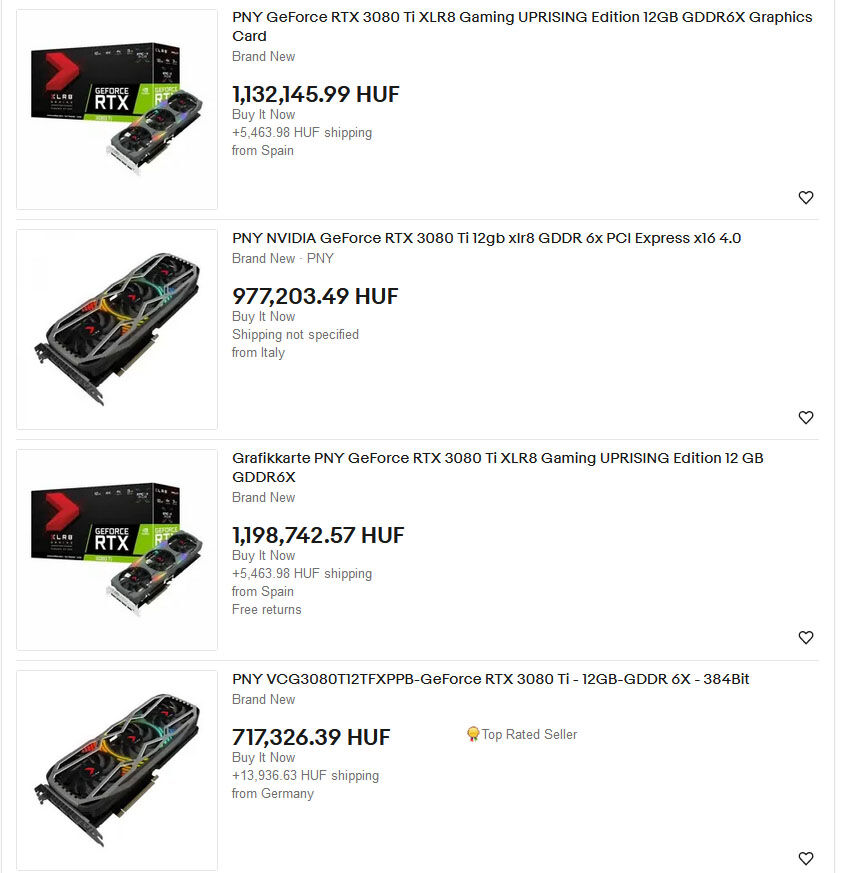Click first listing boxed GPU thumbnail
The height and width of the screenshot is (873, 849).
(117, 110)
